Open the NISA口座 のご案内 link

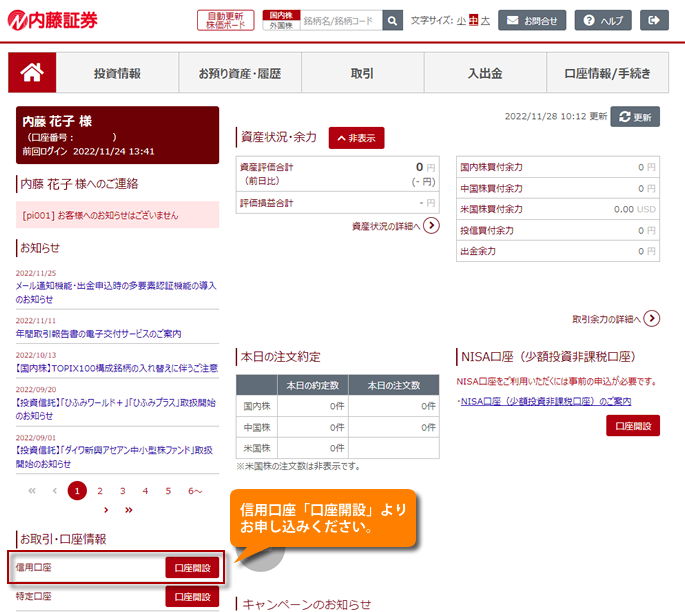(x=545, y=401)
